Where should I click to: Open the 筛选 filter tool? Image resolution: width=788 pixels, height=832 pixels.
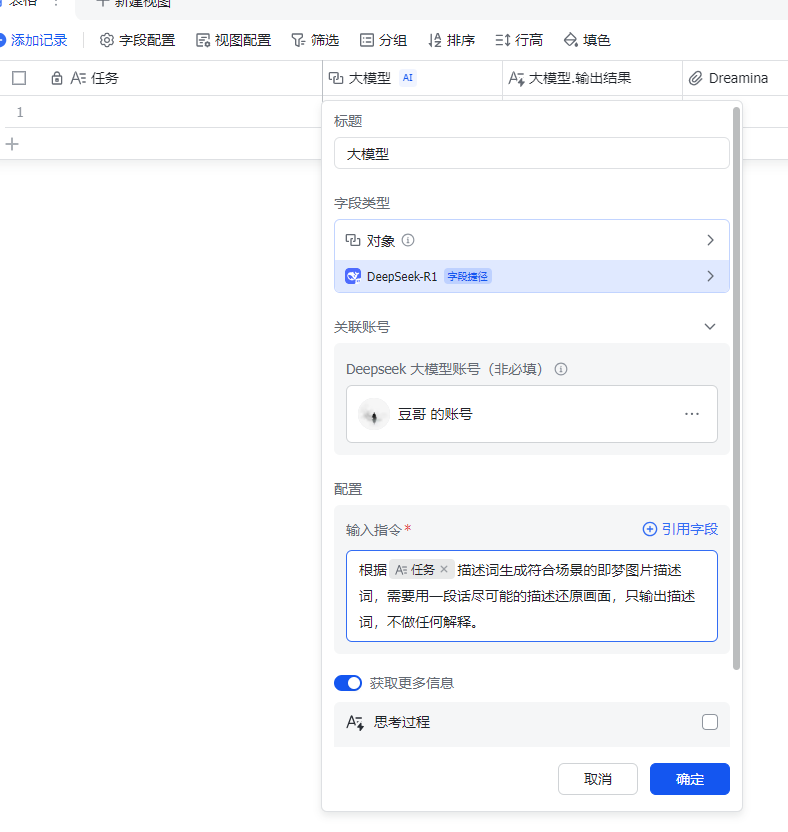315,40
